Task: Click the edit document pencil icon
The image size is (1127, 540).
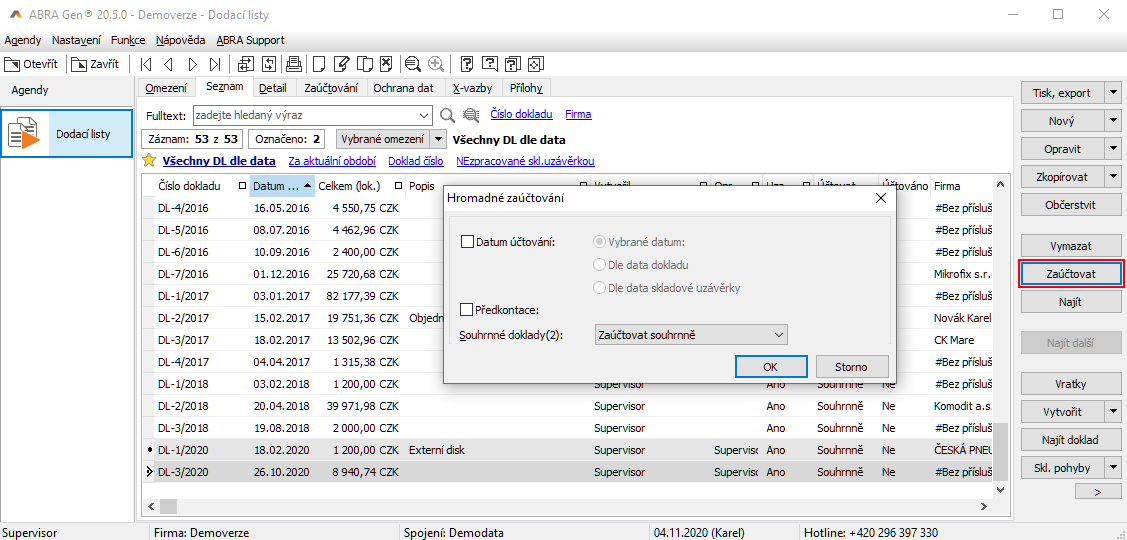Action: (x=341, y=64)
